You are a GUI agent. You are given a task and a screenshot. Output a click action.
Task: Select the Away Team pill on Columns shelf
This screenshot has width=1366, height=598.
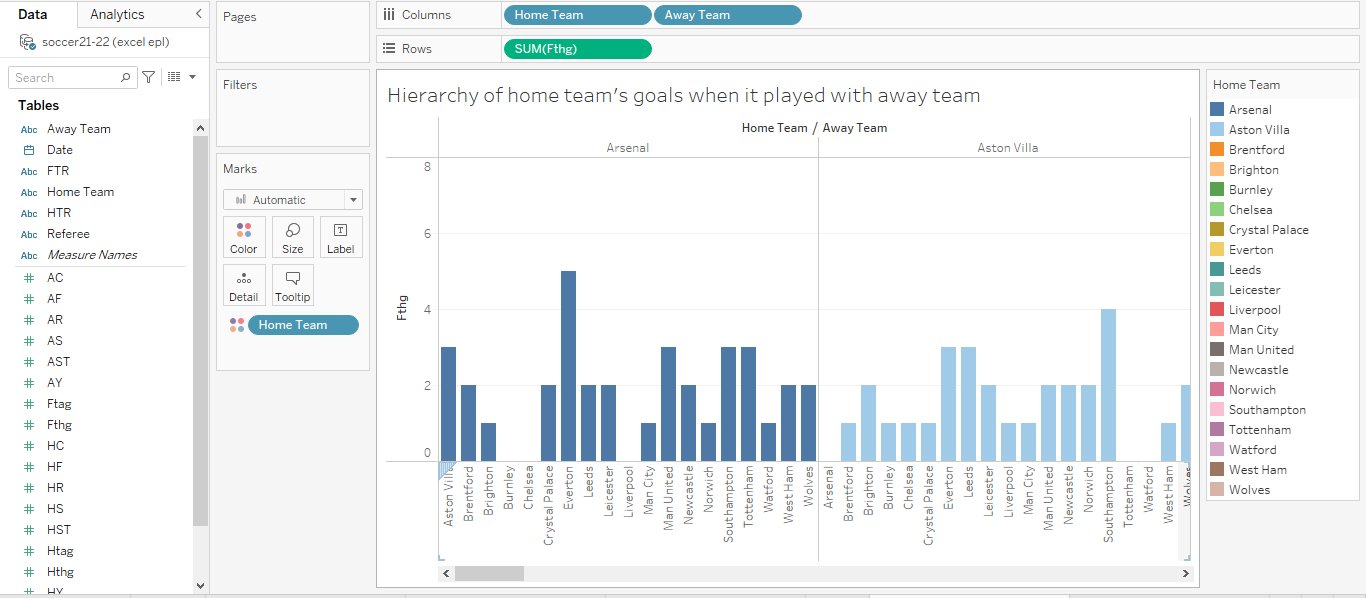(x=727, y=15)
